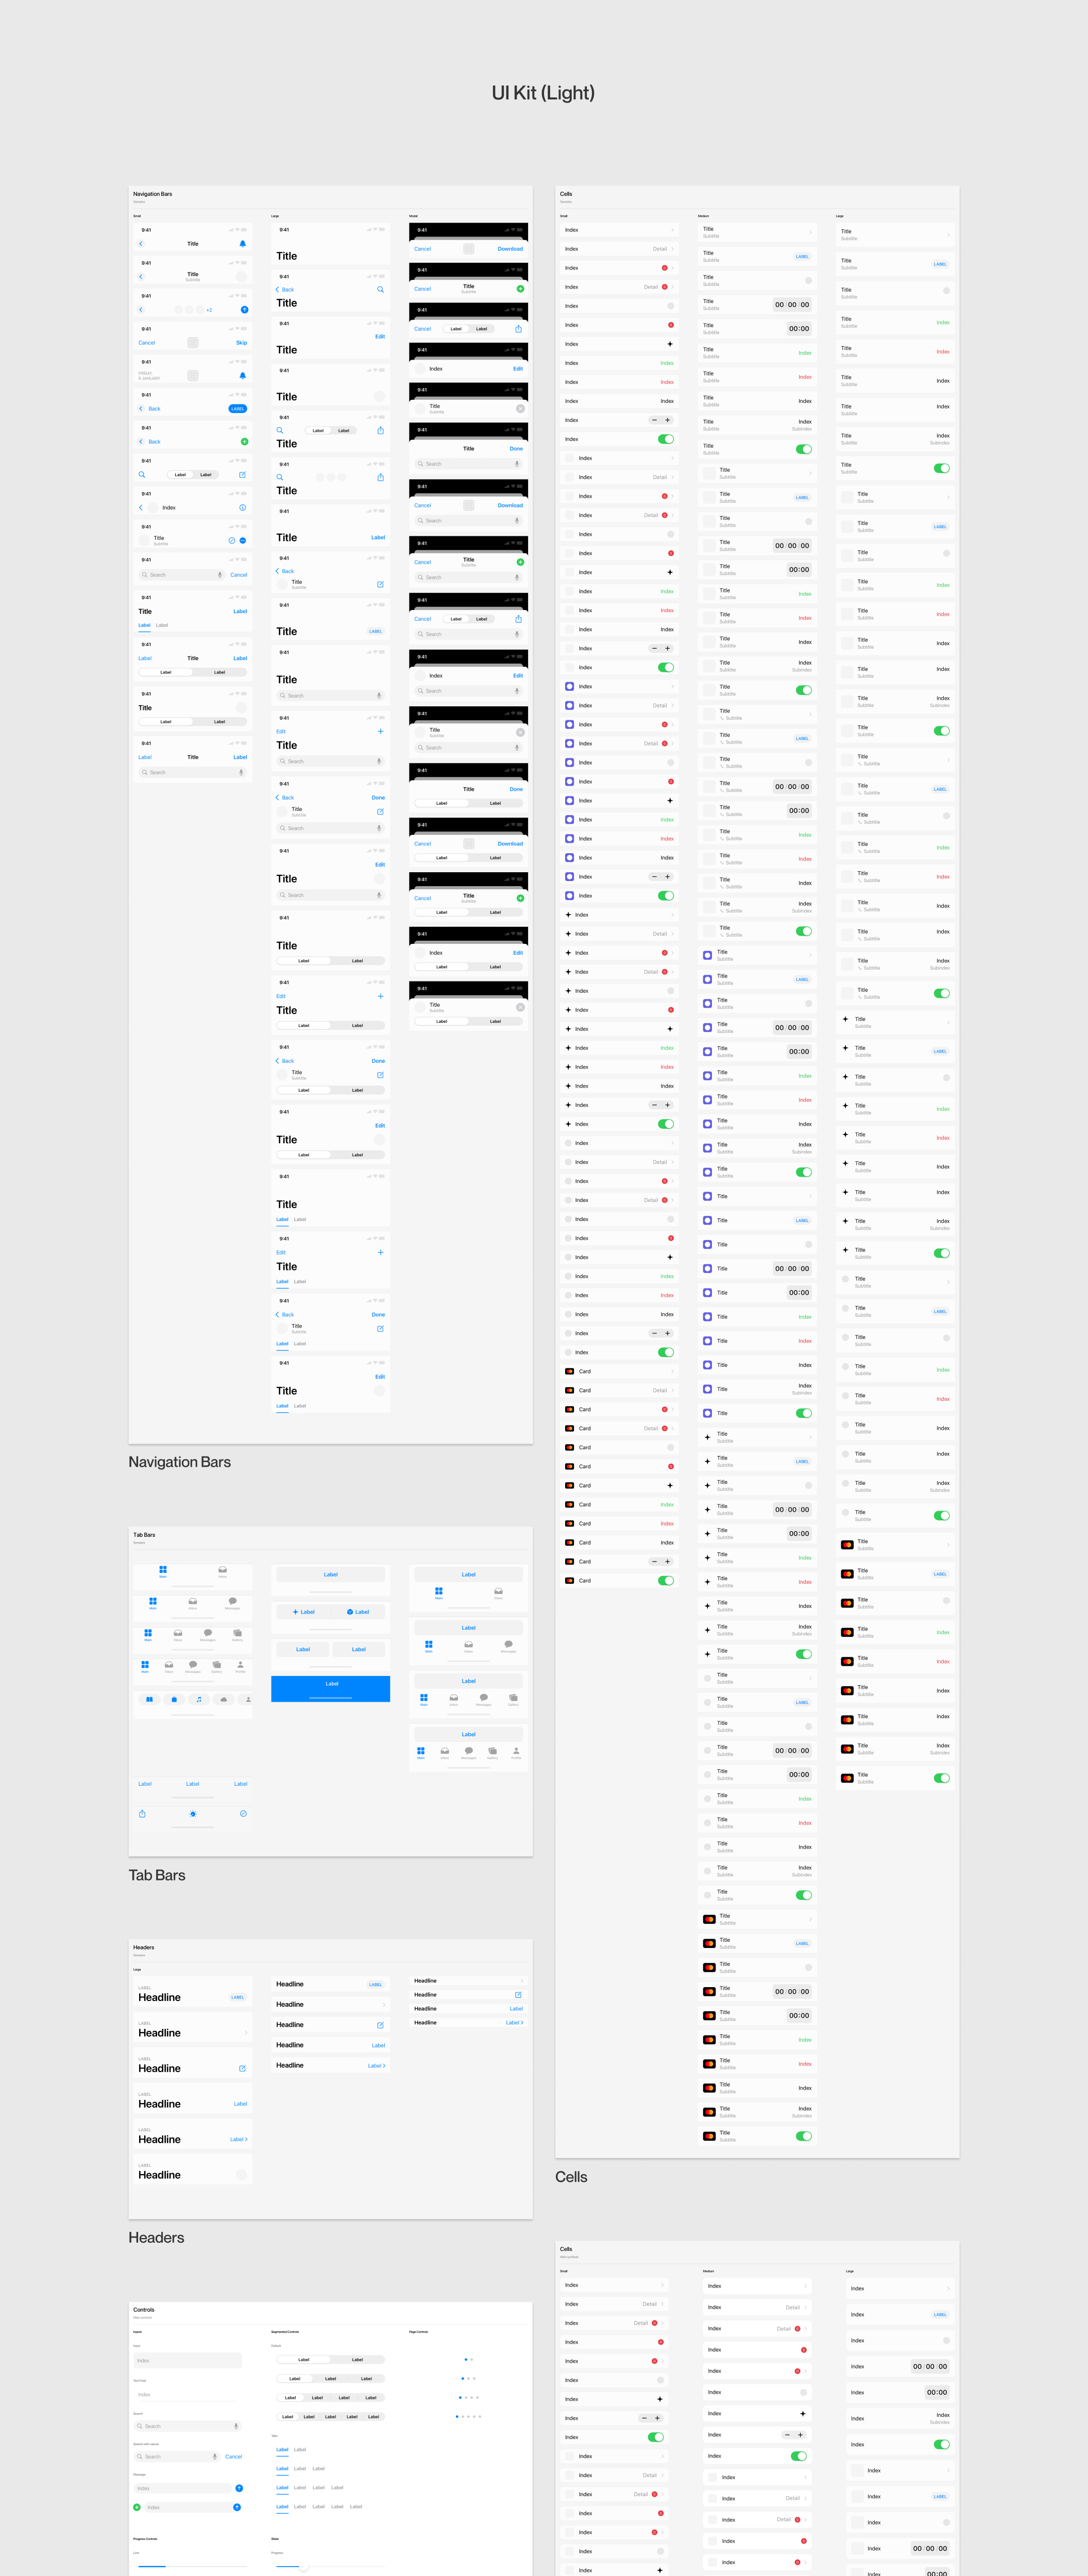Toggle switch in sparkle-icon Index row

point(666,1124)
